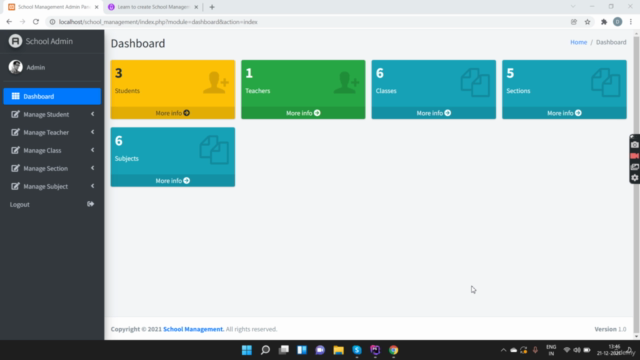Expand the Manage Class submenu chevron
Image resolution: width=640 pixels, height=360 pixels.
coord(93,150)
